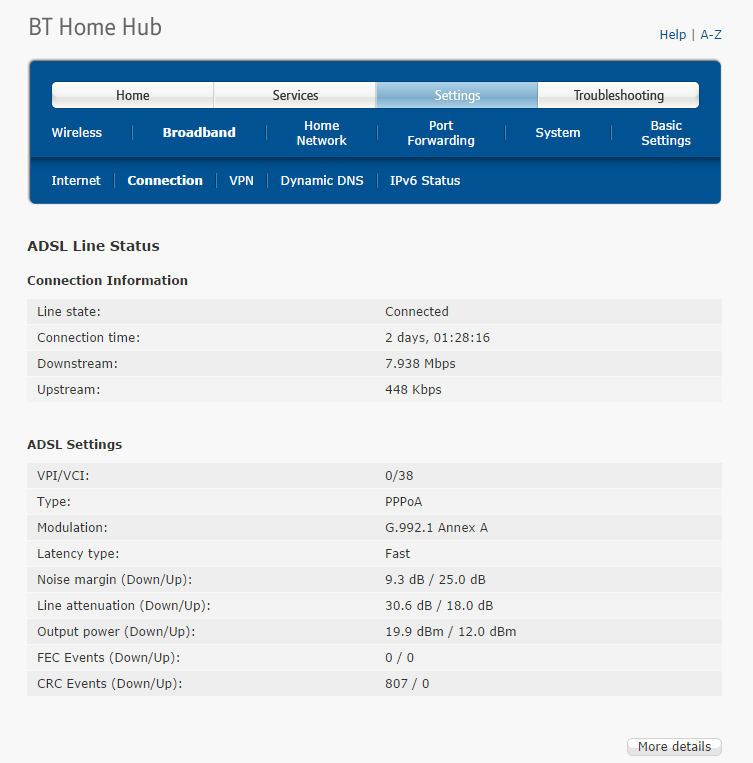Screen dimensions: 753x763
Task: Select the Internet submenu
Action: coord(76,181)
